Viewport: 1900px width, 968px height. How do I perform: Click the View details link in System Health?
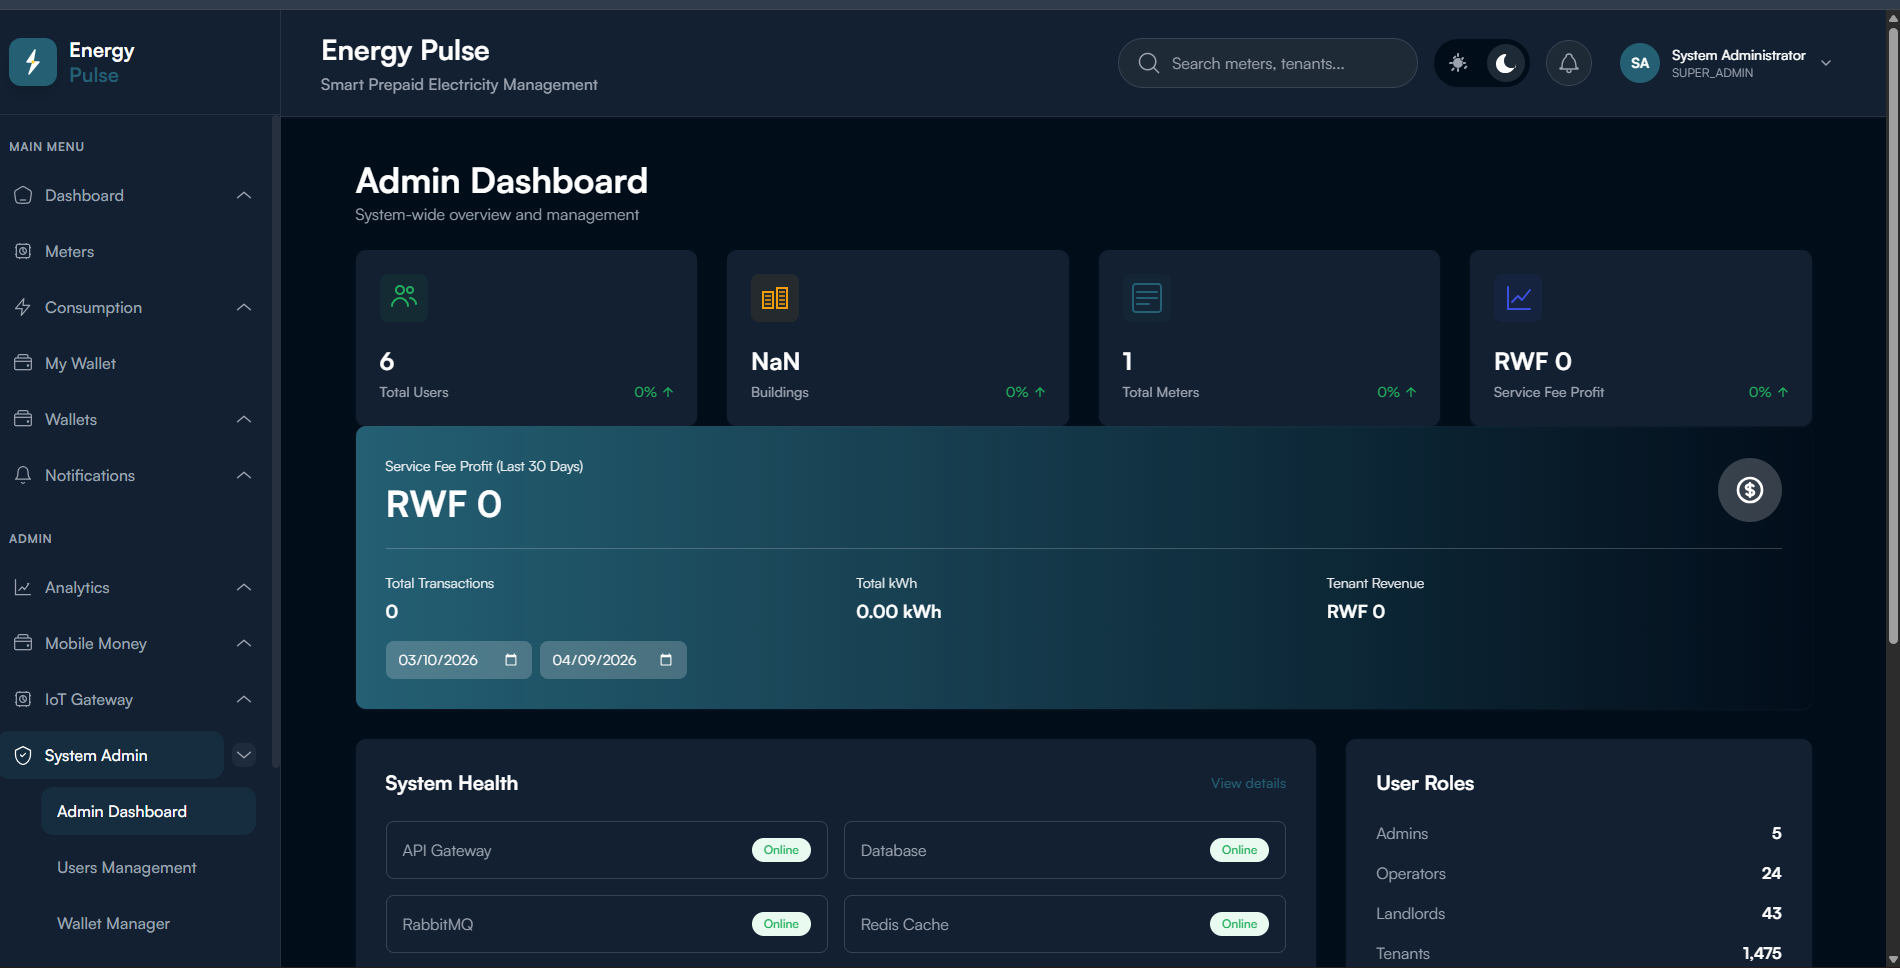tap(1247, 783)
